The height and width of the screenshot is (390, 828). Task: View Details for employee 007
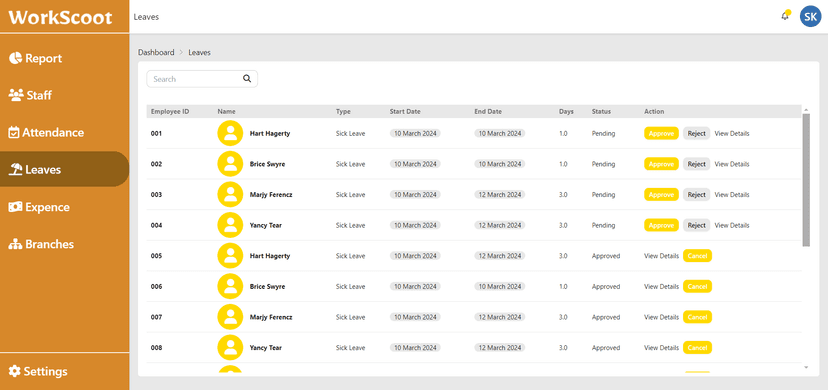pos(661,317)
